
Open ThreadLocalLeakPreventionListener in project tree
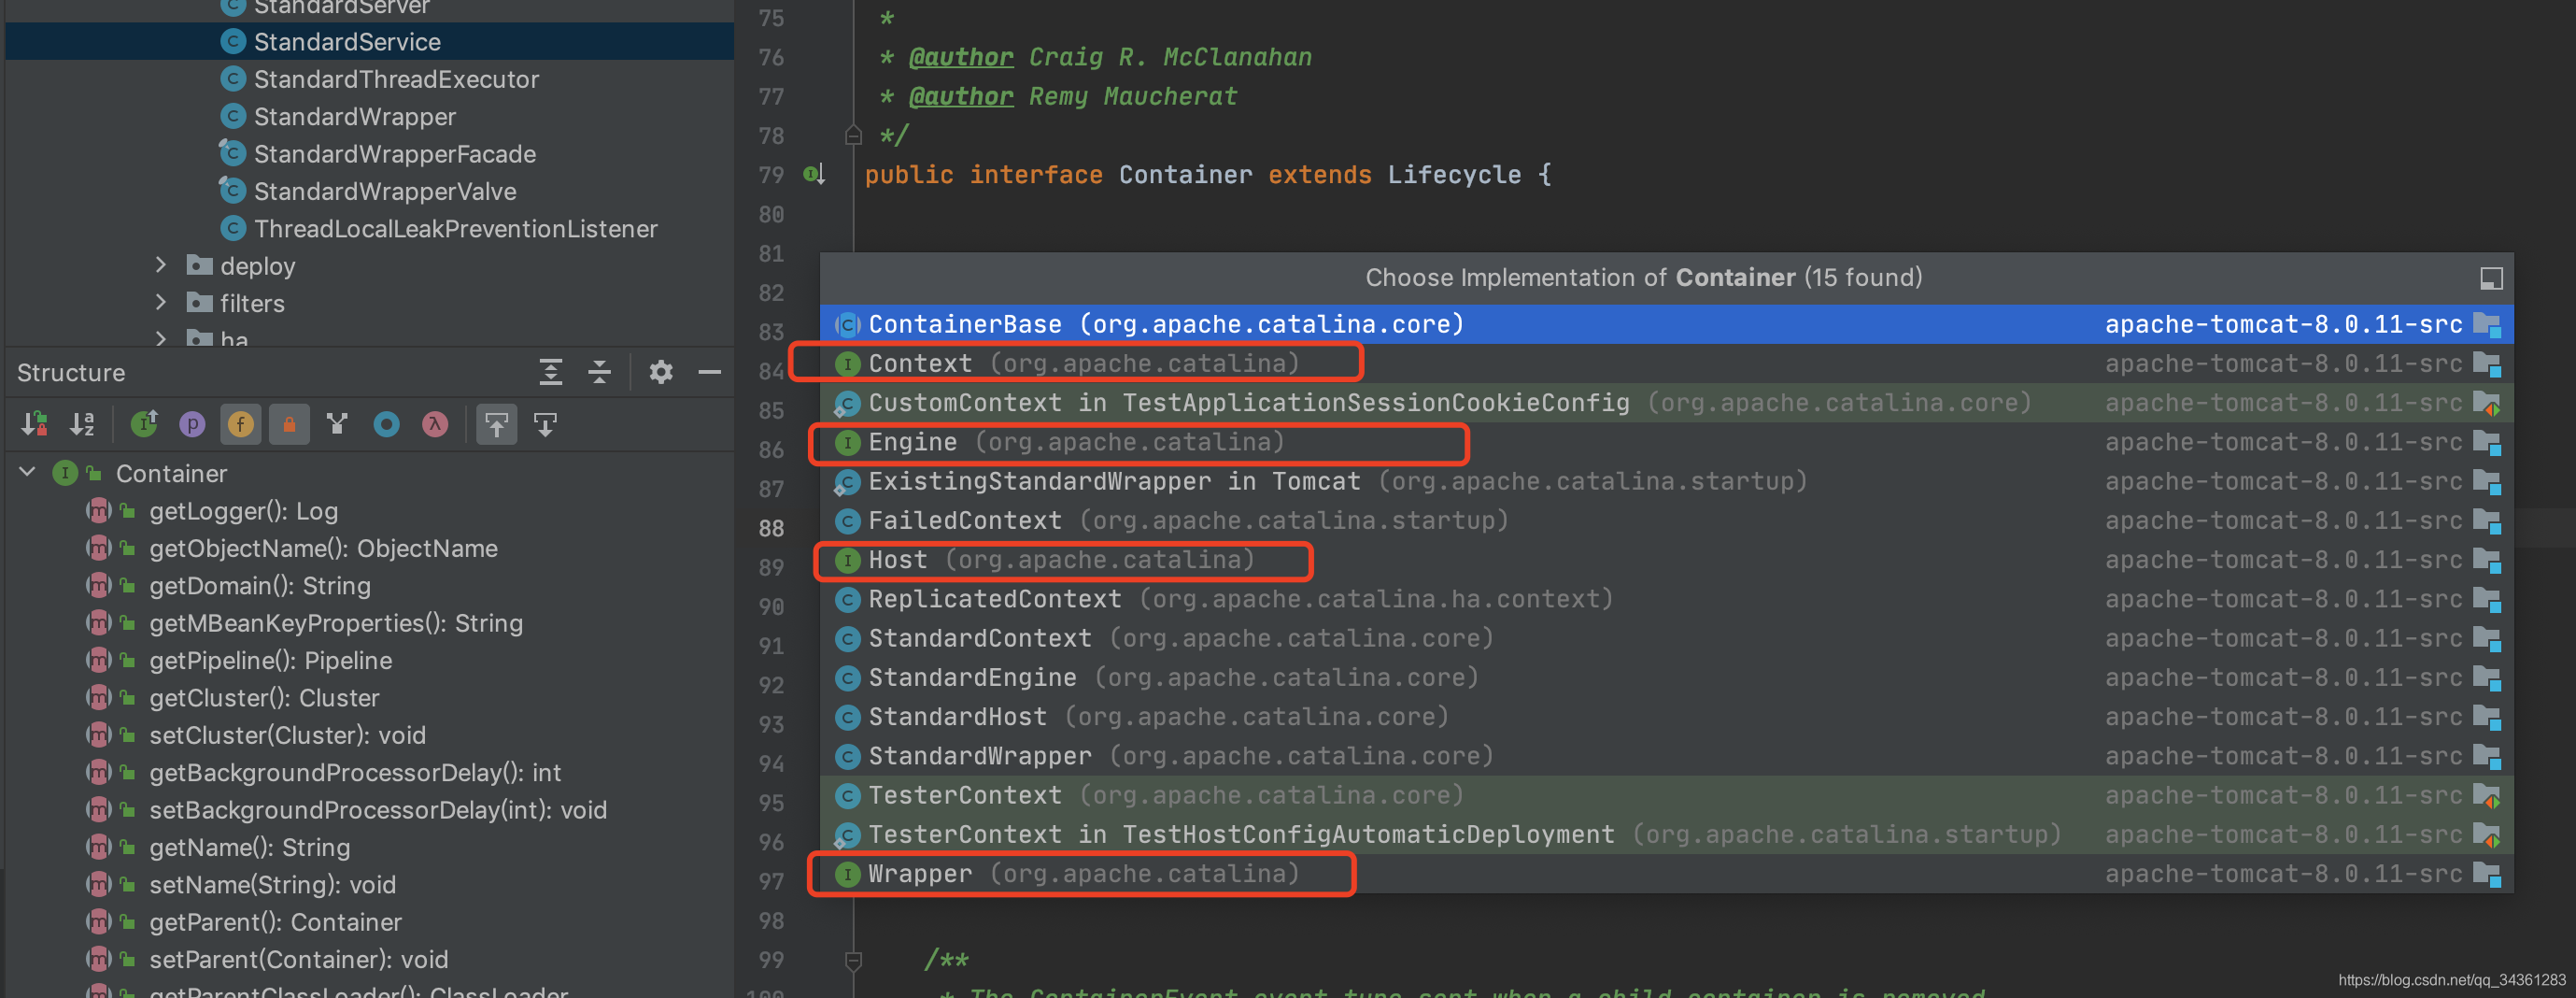click(x=456, y=228)
